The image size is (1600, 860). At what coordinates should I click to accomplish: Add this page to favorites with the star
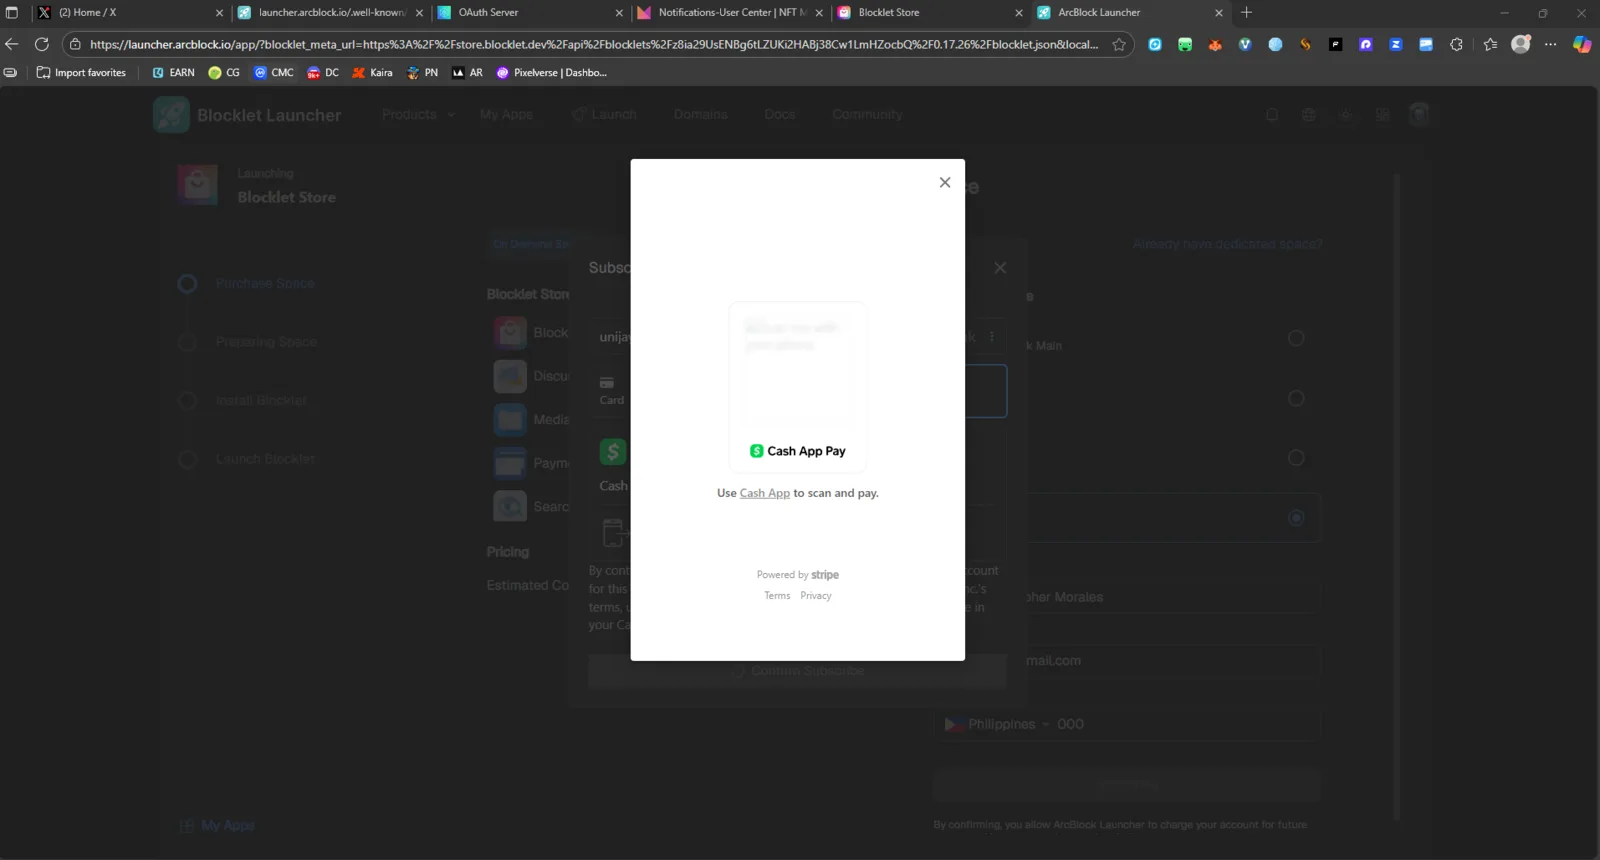click(x=1119, y=44)
